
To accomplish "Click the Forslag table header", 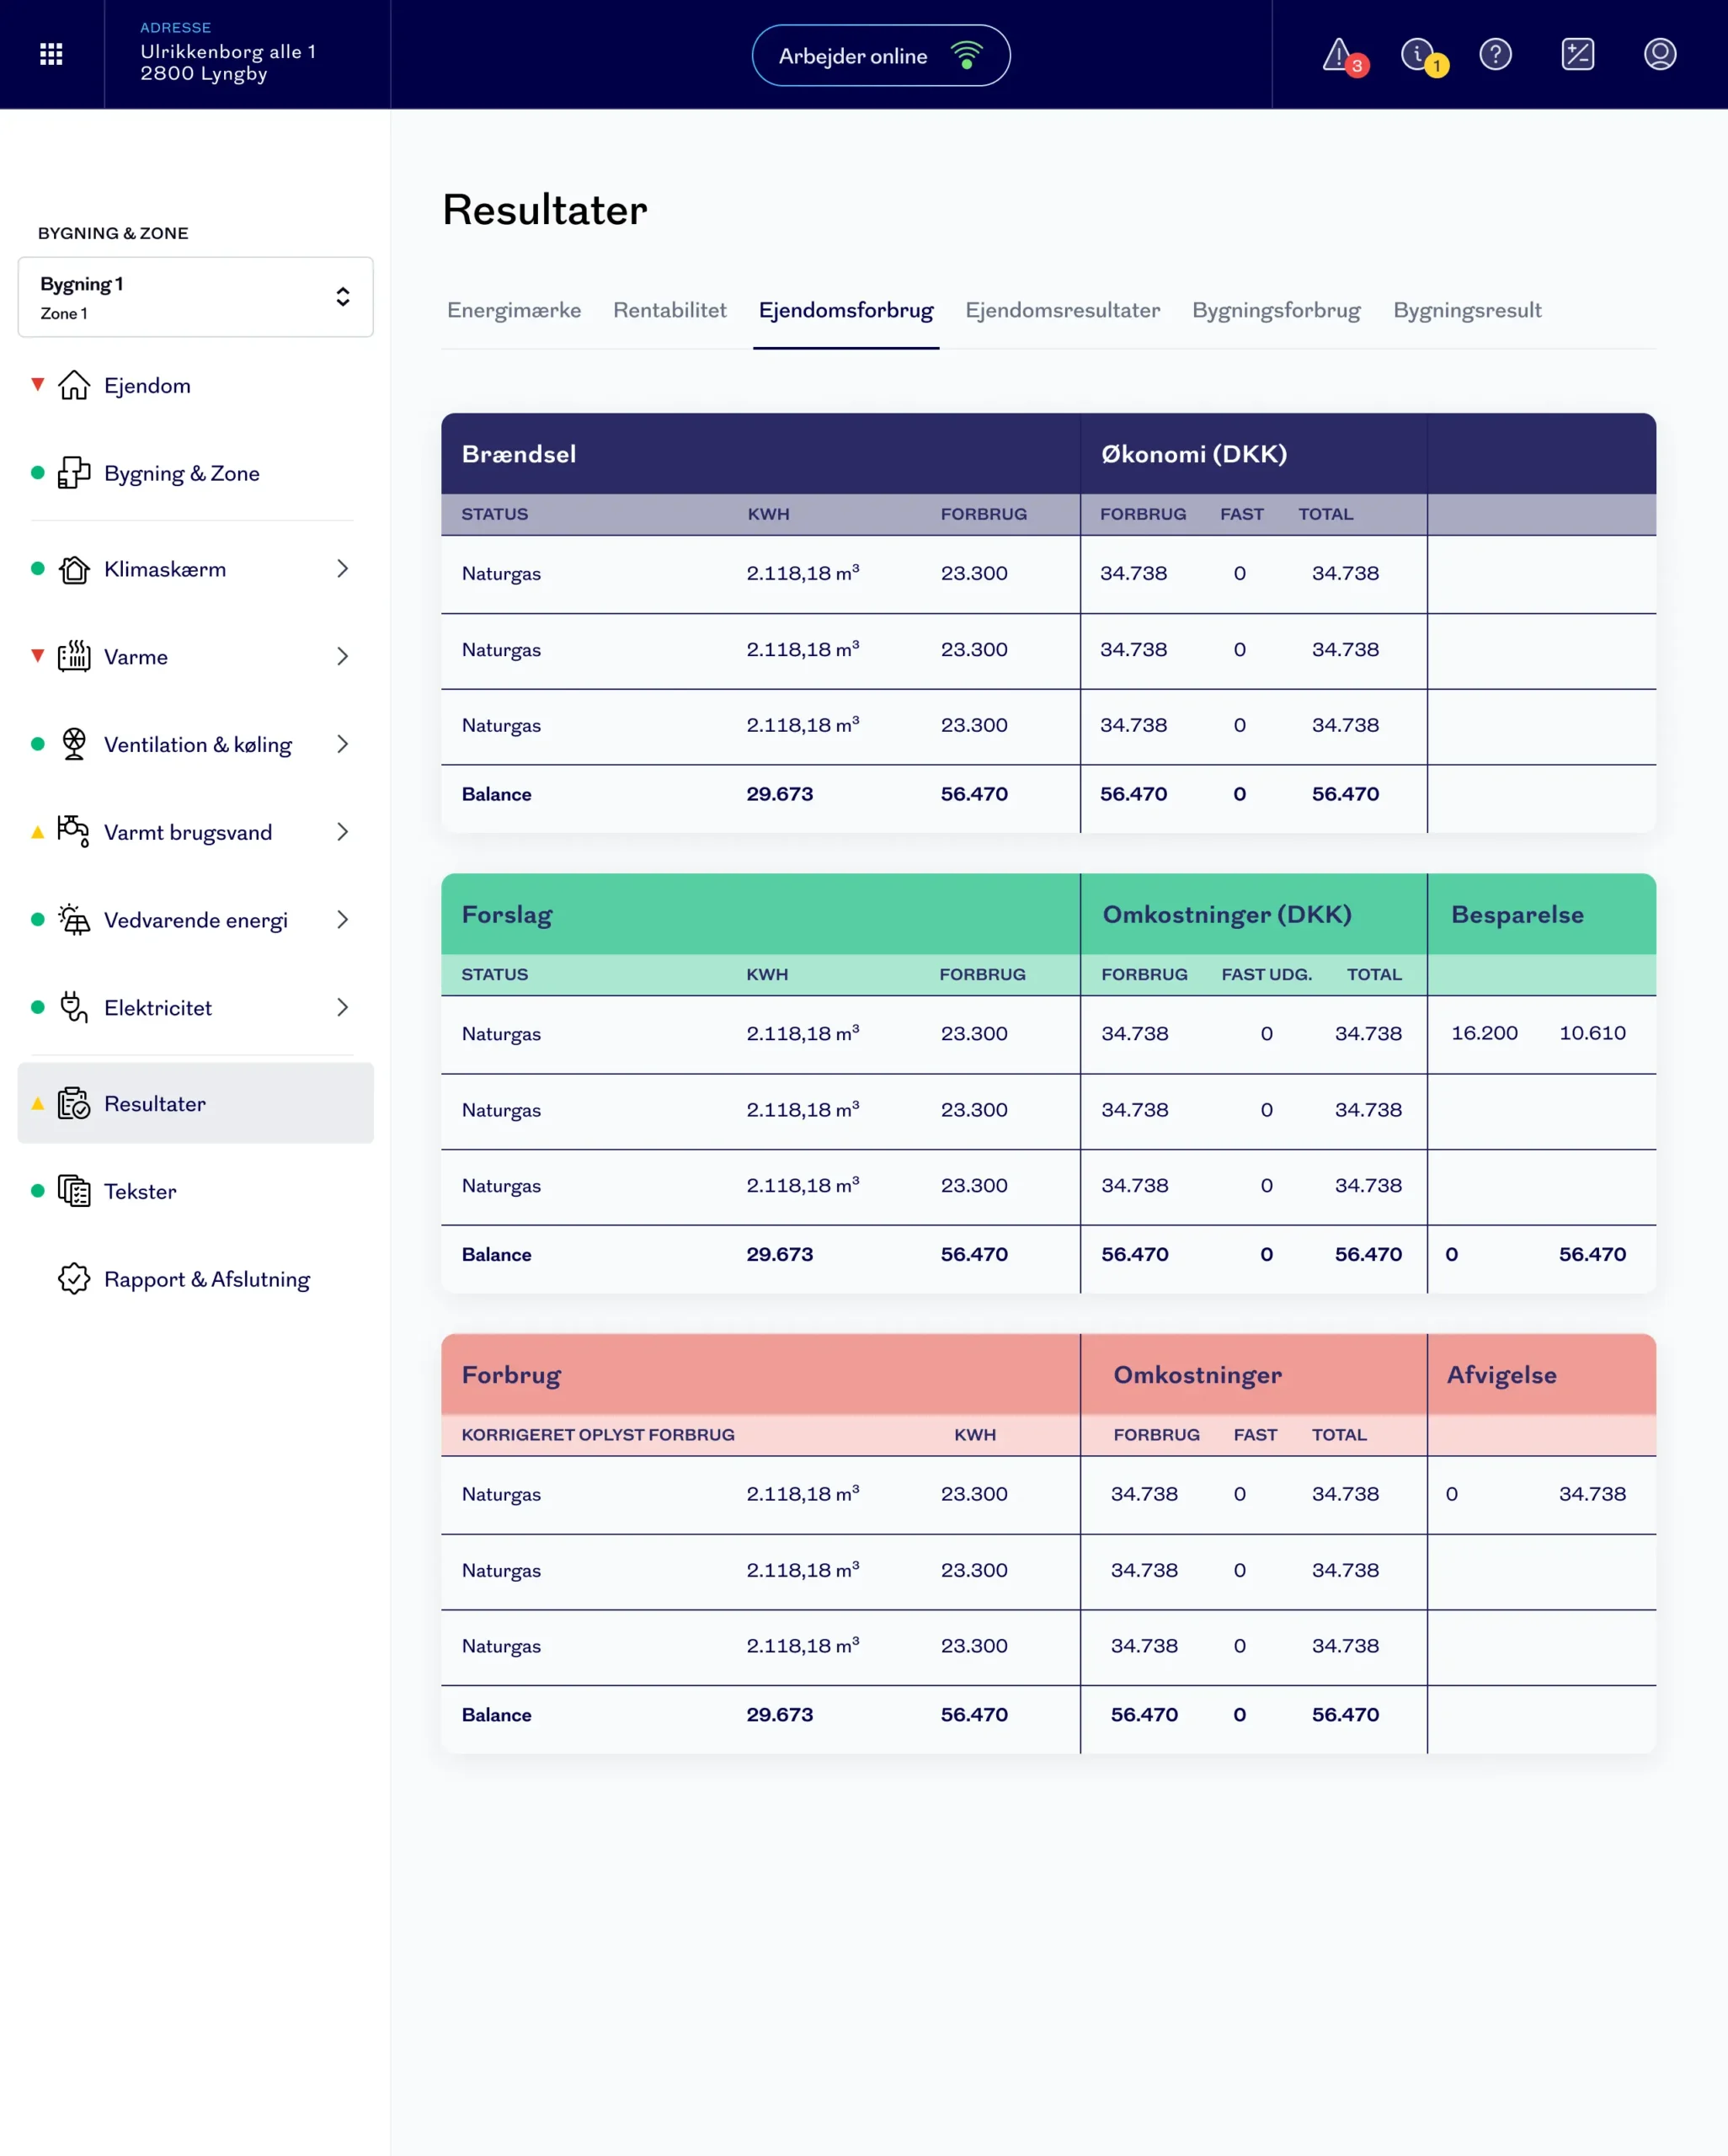I will [x=507, y=914].
